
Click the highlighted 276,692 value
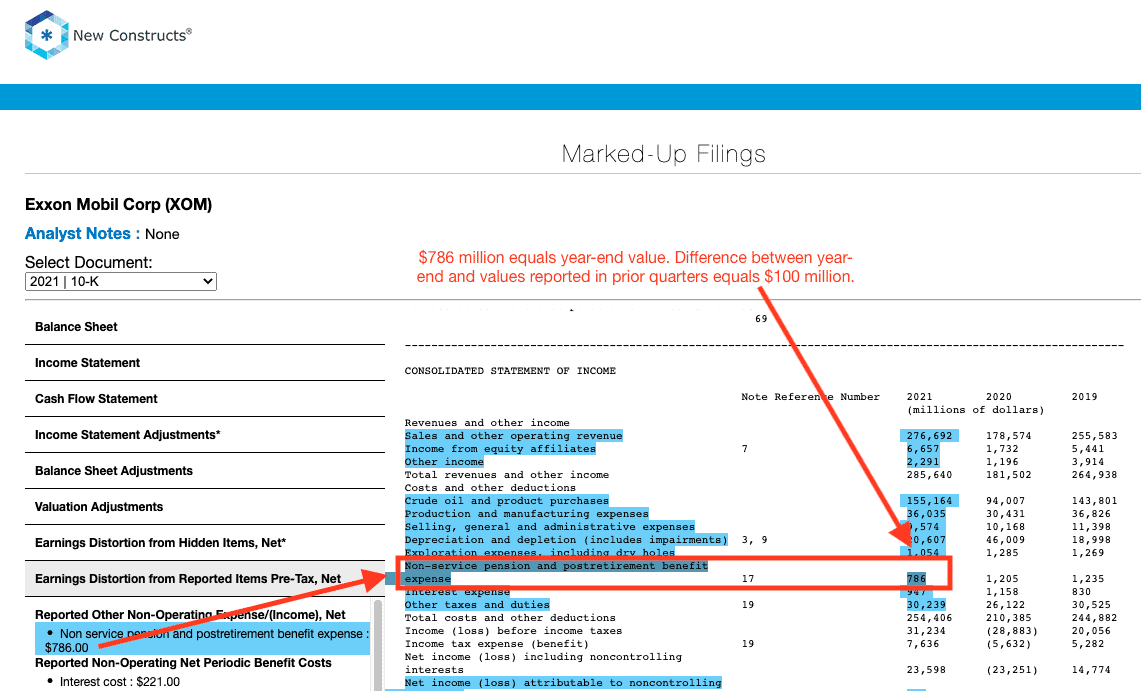pos(929,436)
